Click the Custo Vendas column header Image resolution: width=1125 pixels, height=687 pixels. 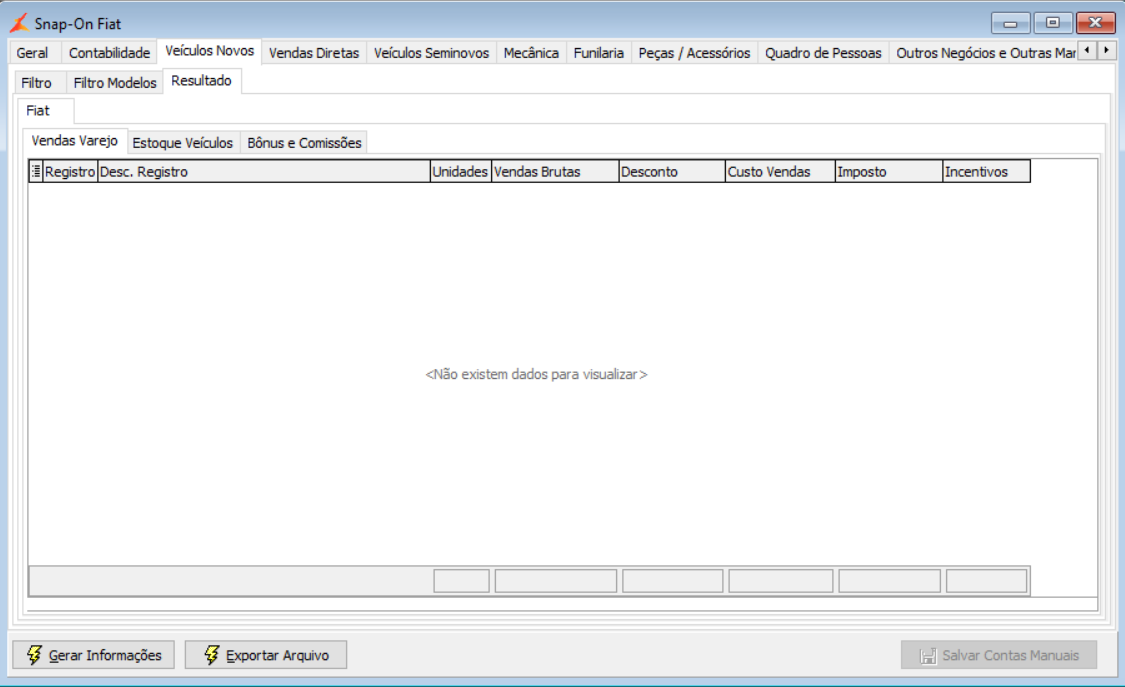coord(781,171)
